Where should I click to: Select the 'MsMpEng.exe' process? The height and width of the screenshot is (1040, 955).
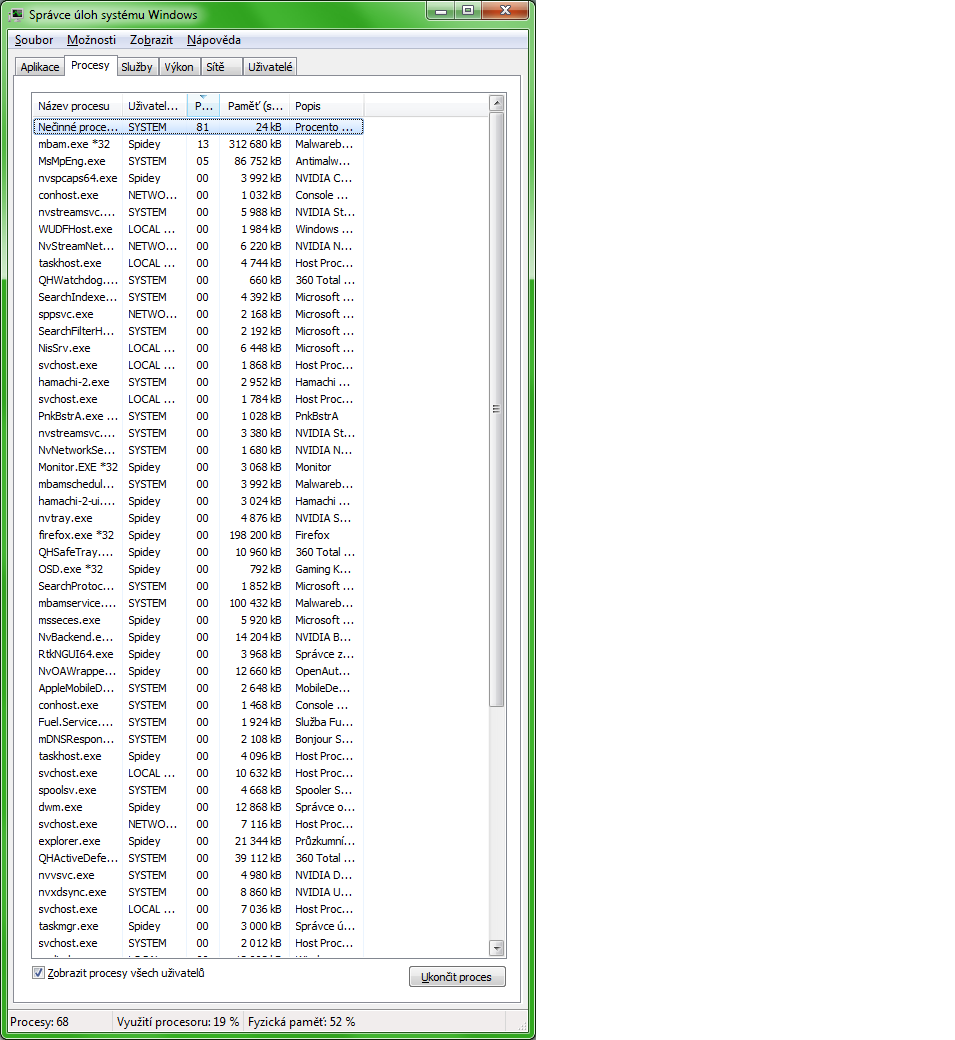click(x=198, y=161)
